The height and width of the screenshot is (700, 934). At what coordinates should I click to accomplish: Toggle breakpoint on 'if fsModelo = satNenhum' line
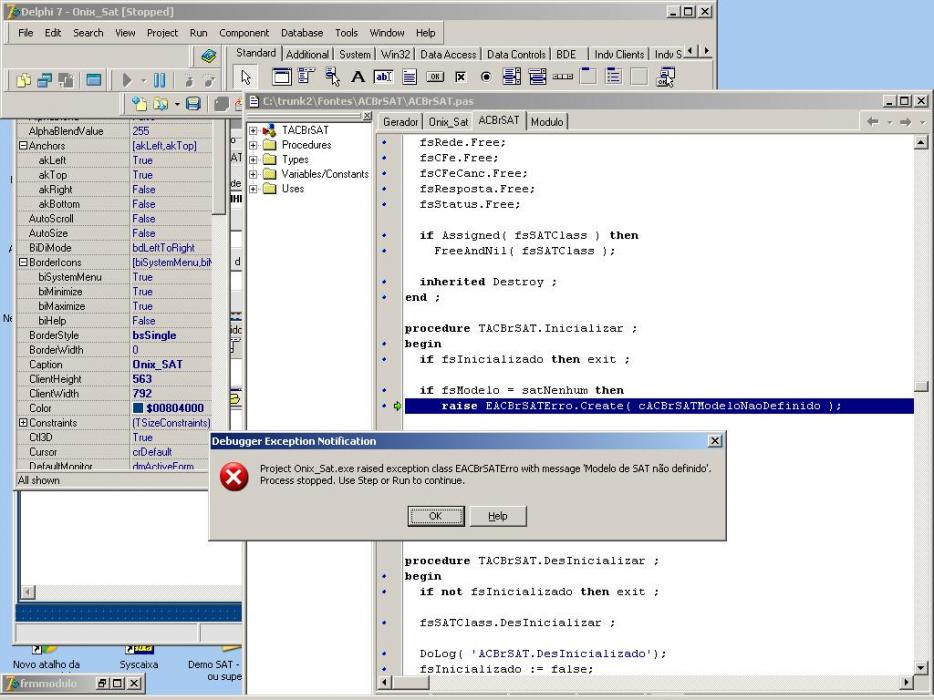pyautogui.click(x=384, y=390)
